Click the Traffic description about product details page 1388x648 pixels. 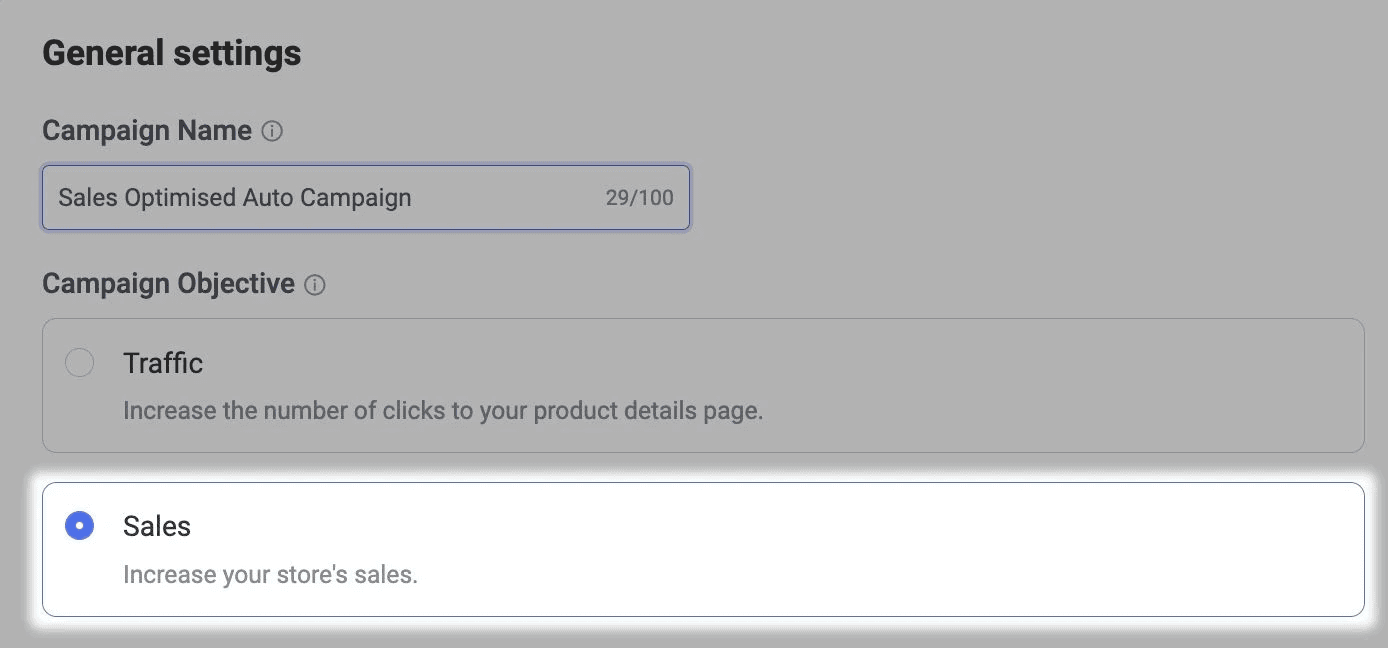click(x=443, y=411)
